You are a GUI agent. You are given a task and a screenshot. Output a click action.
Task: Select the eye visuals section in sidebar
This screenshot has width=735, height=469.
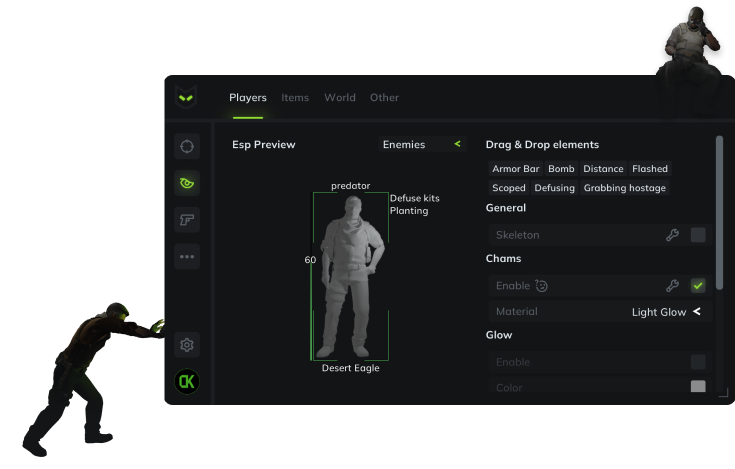coord(187,183)
